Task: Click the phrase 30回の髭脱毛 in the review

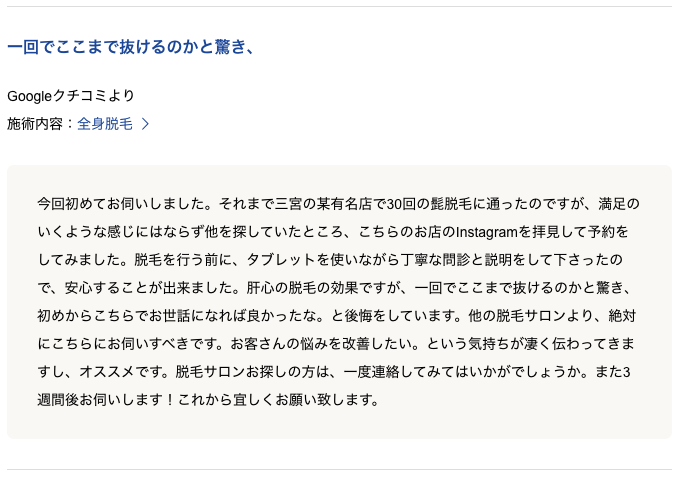Action: (429, 204)
